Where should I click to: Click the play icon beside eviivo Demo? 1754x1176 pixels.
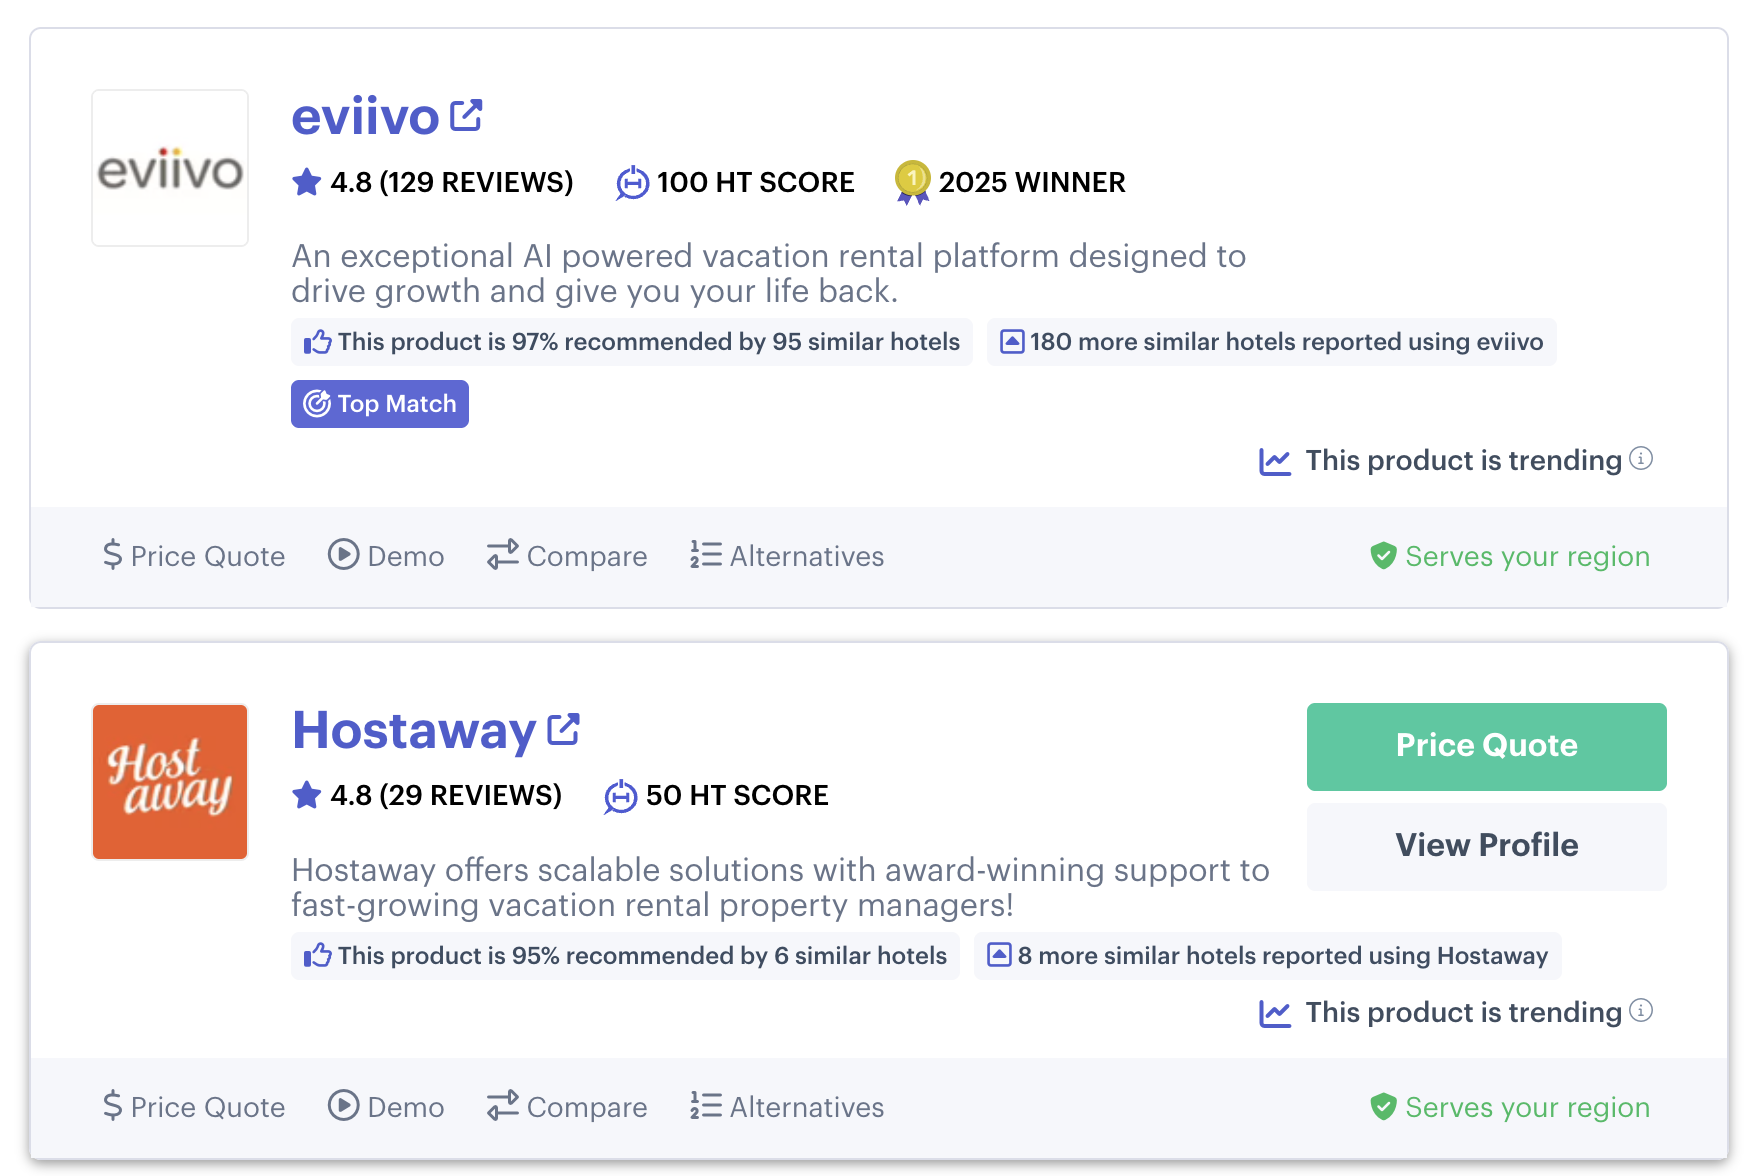coord(344,554)
